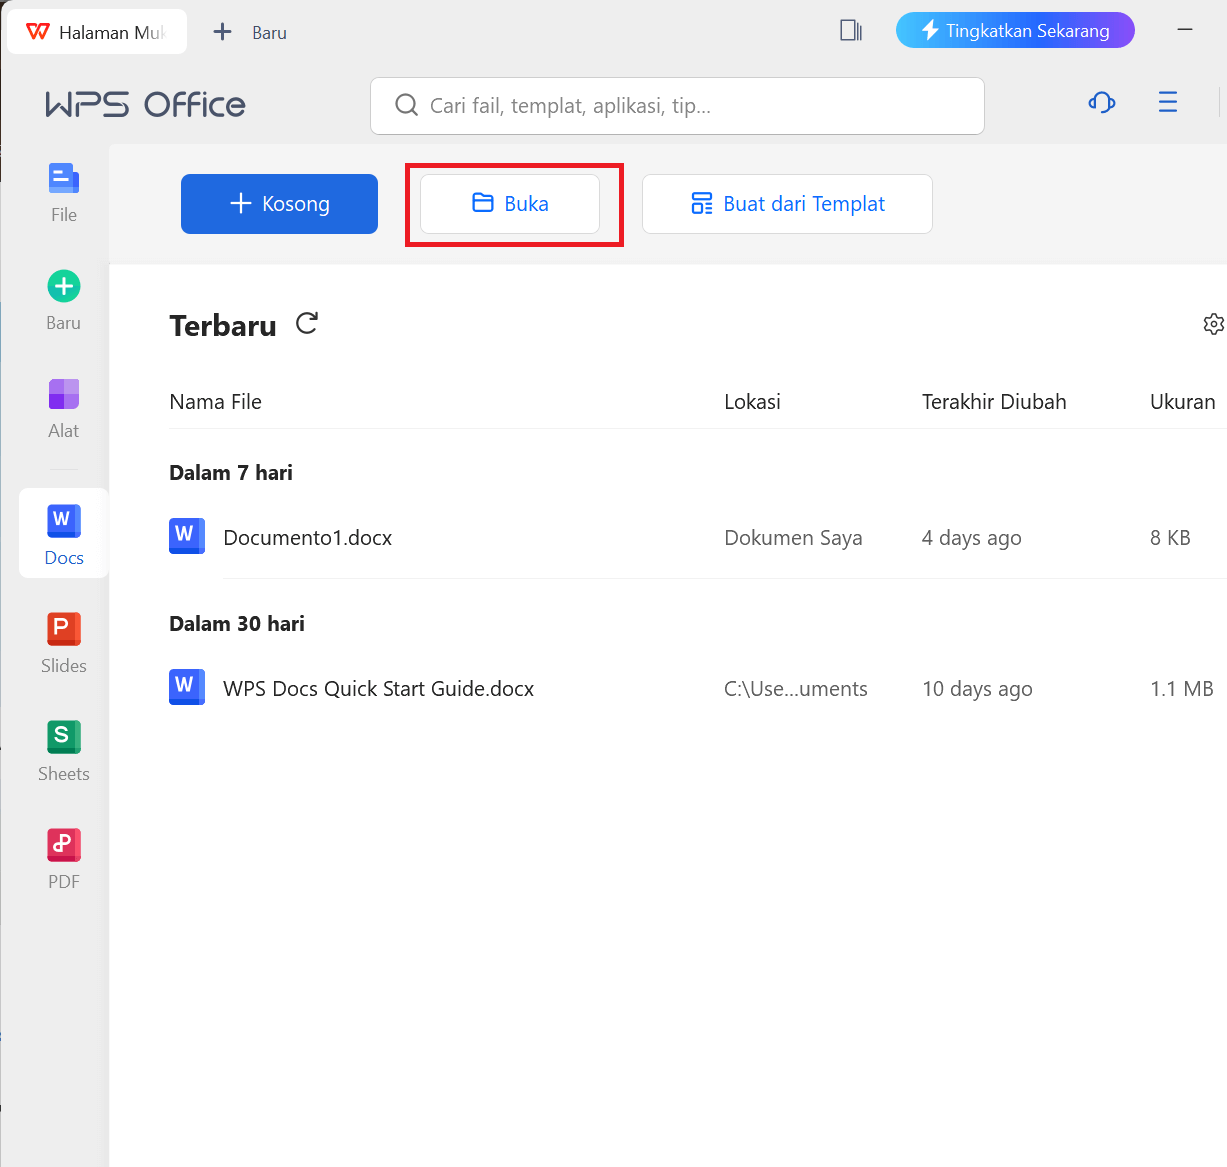Switch to the Halaman Muka tab
The height and width of the screenshot is (1167, 1227).
[x=97, y=31]
